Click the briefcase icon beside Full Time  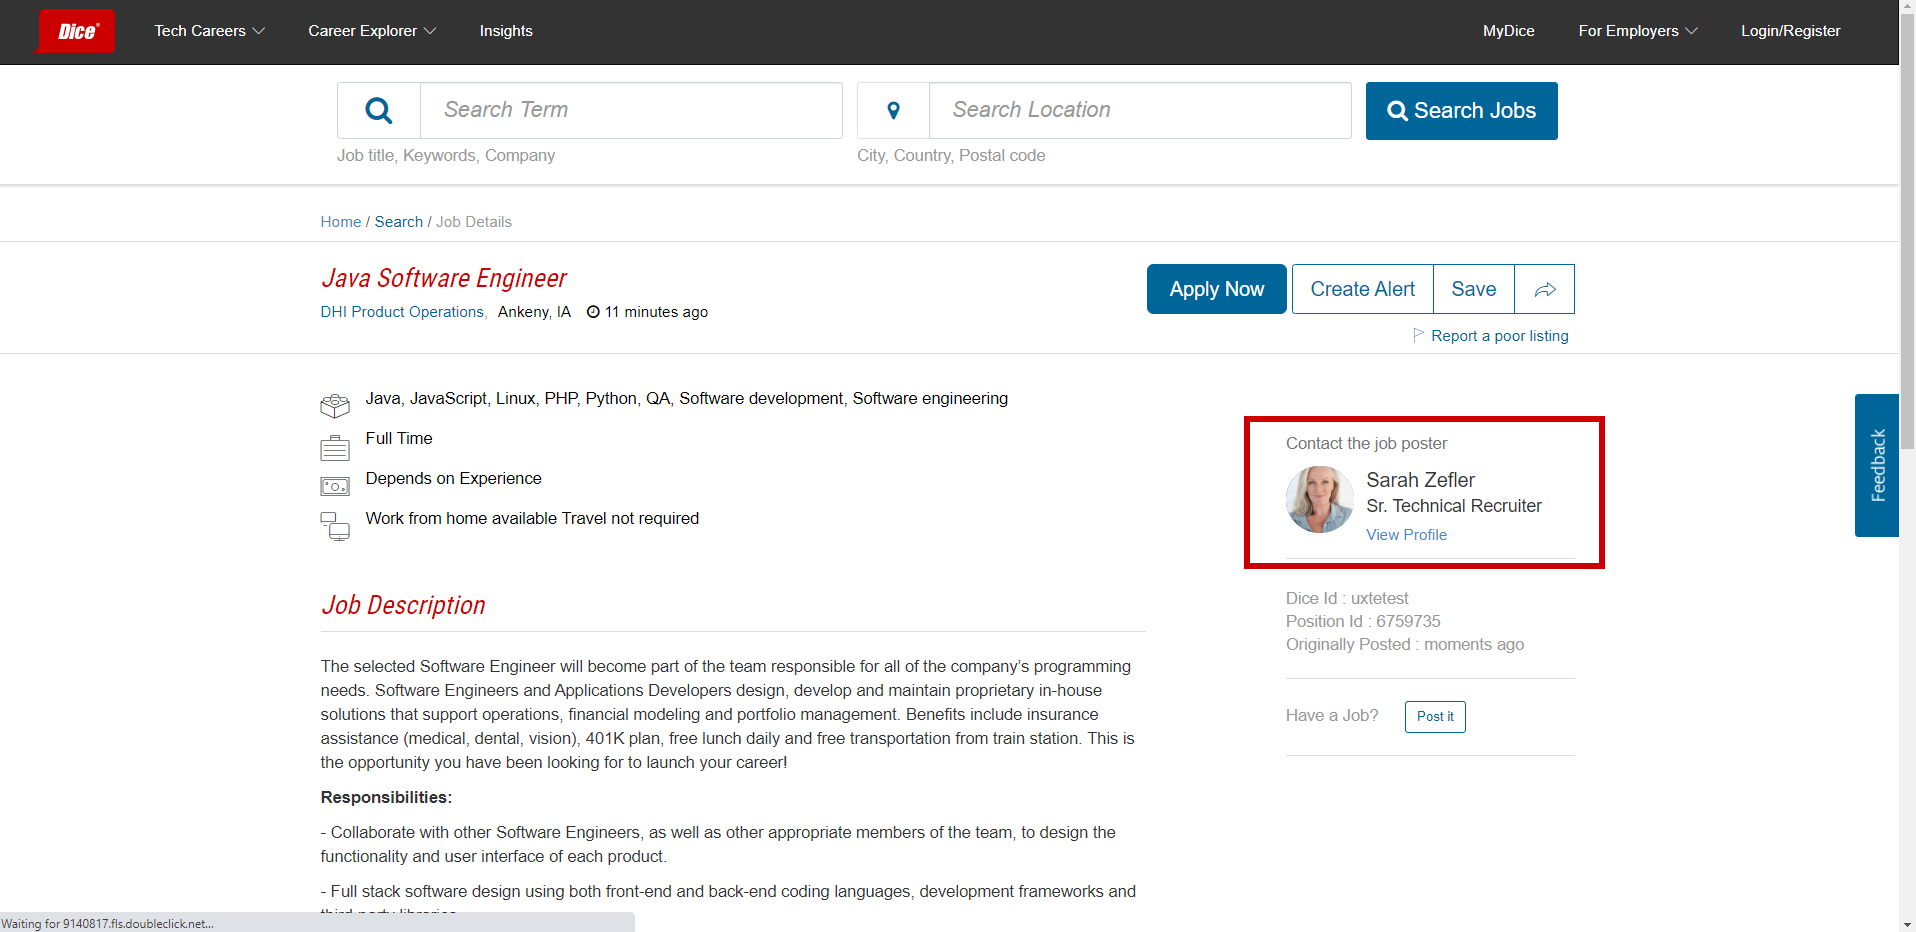(x=334, y=446)
